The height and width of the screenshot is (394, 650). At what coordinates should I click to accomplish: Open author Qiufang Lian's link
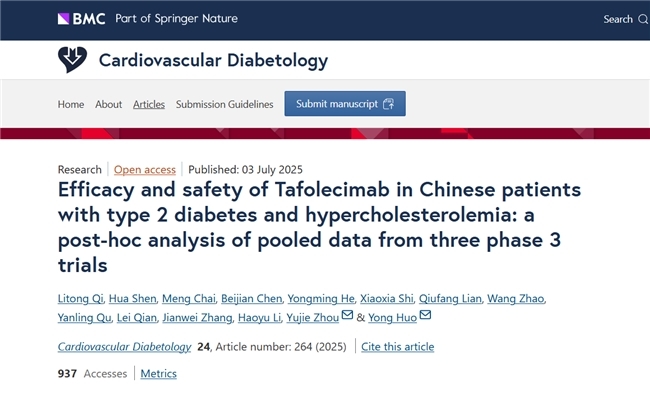450,299
